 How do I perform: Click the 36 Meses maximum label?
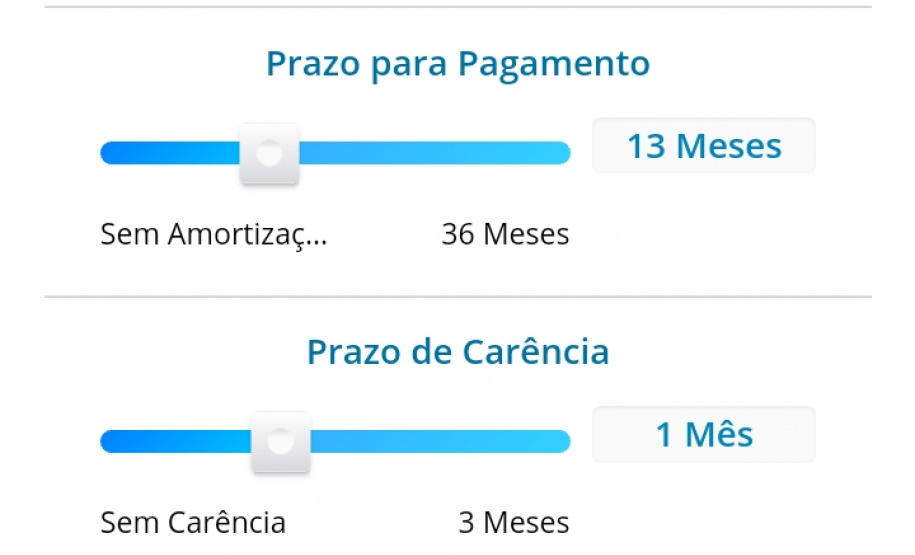tap(505, 234)
